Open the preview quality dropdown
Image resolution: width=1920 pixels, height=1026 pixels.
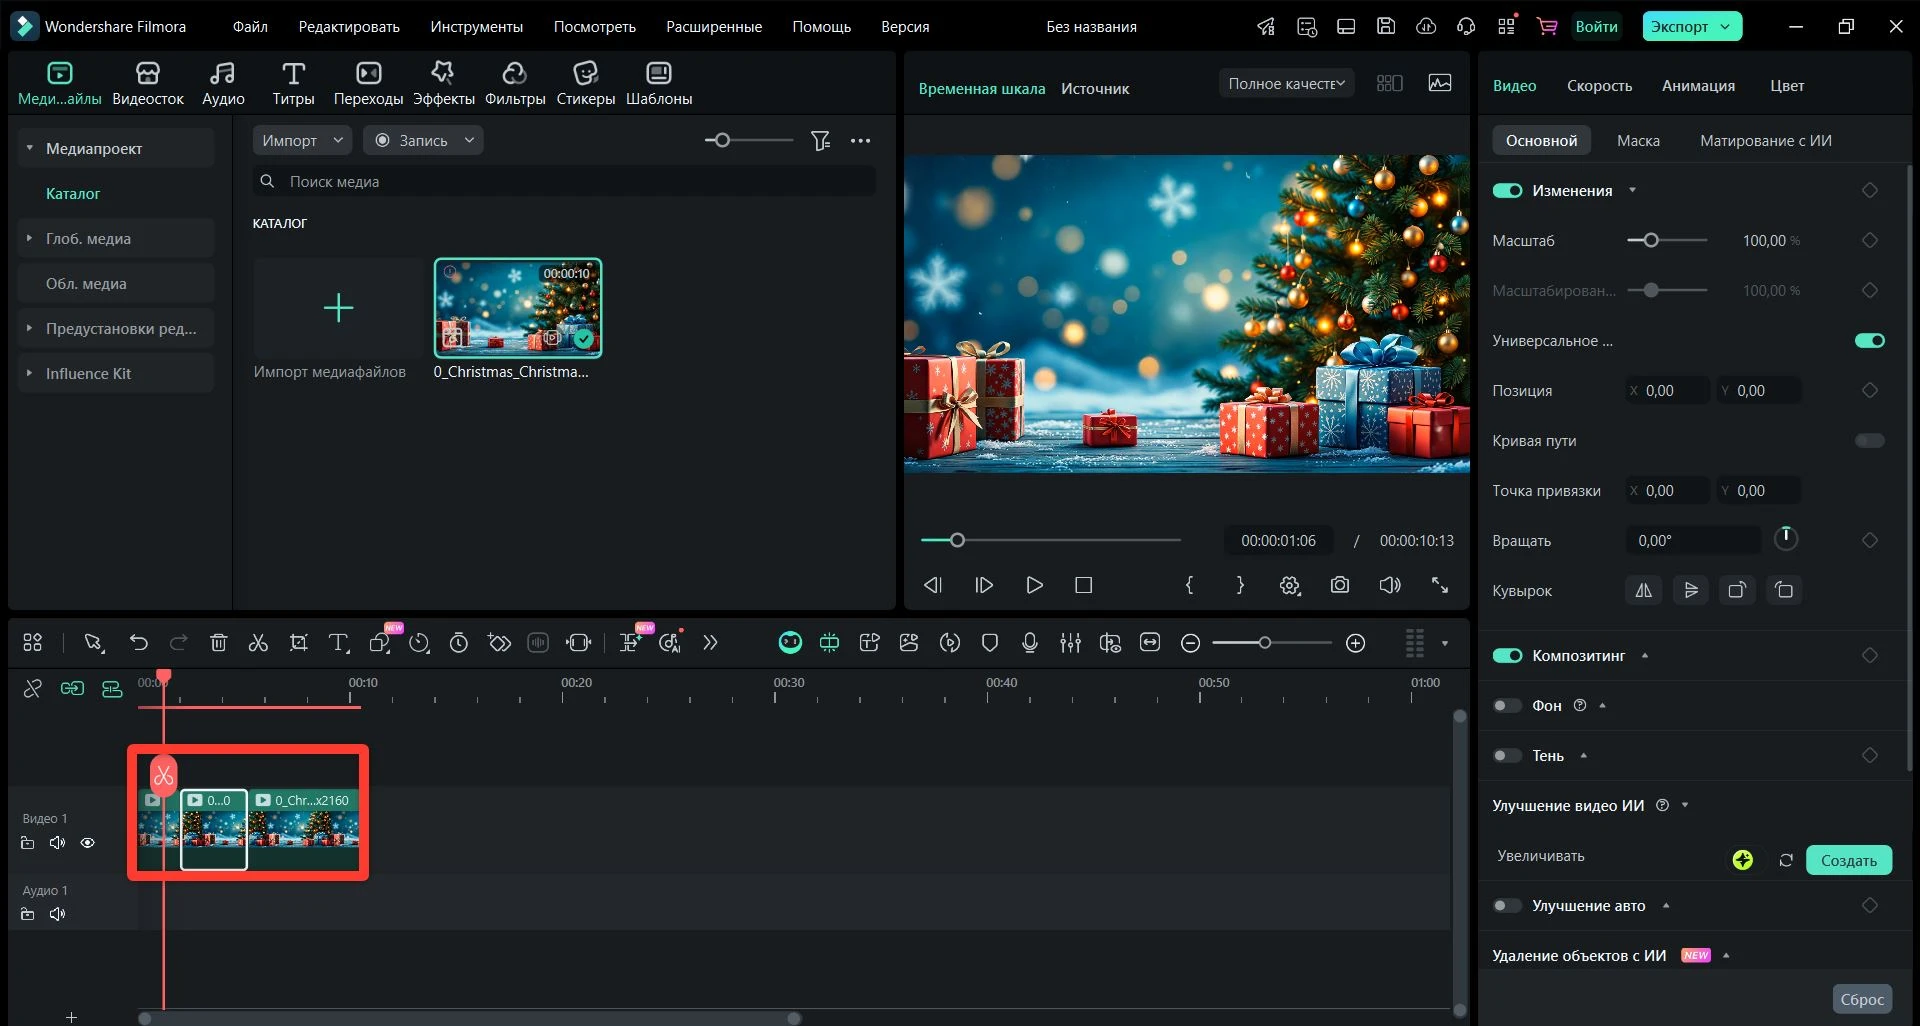click(x=1286, y=84)
